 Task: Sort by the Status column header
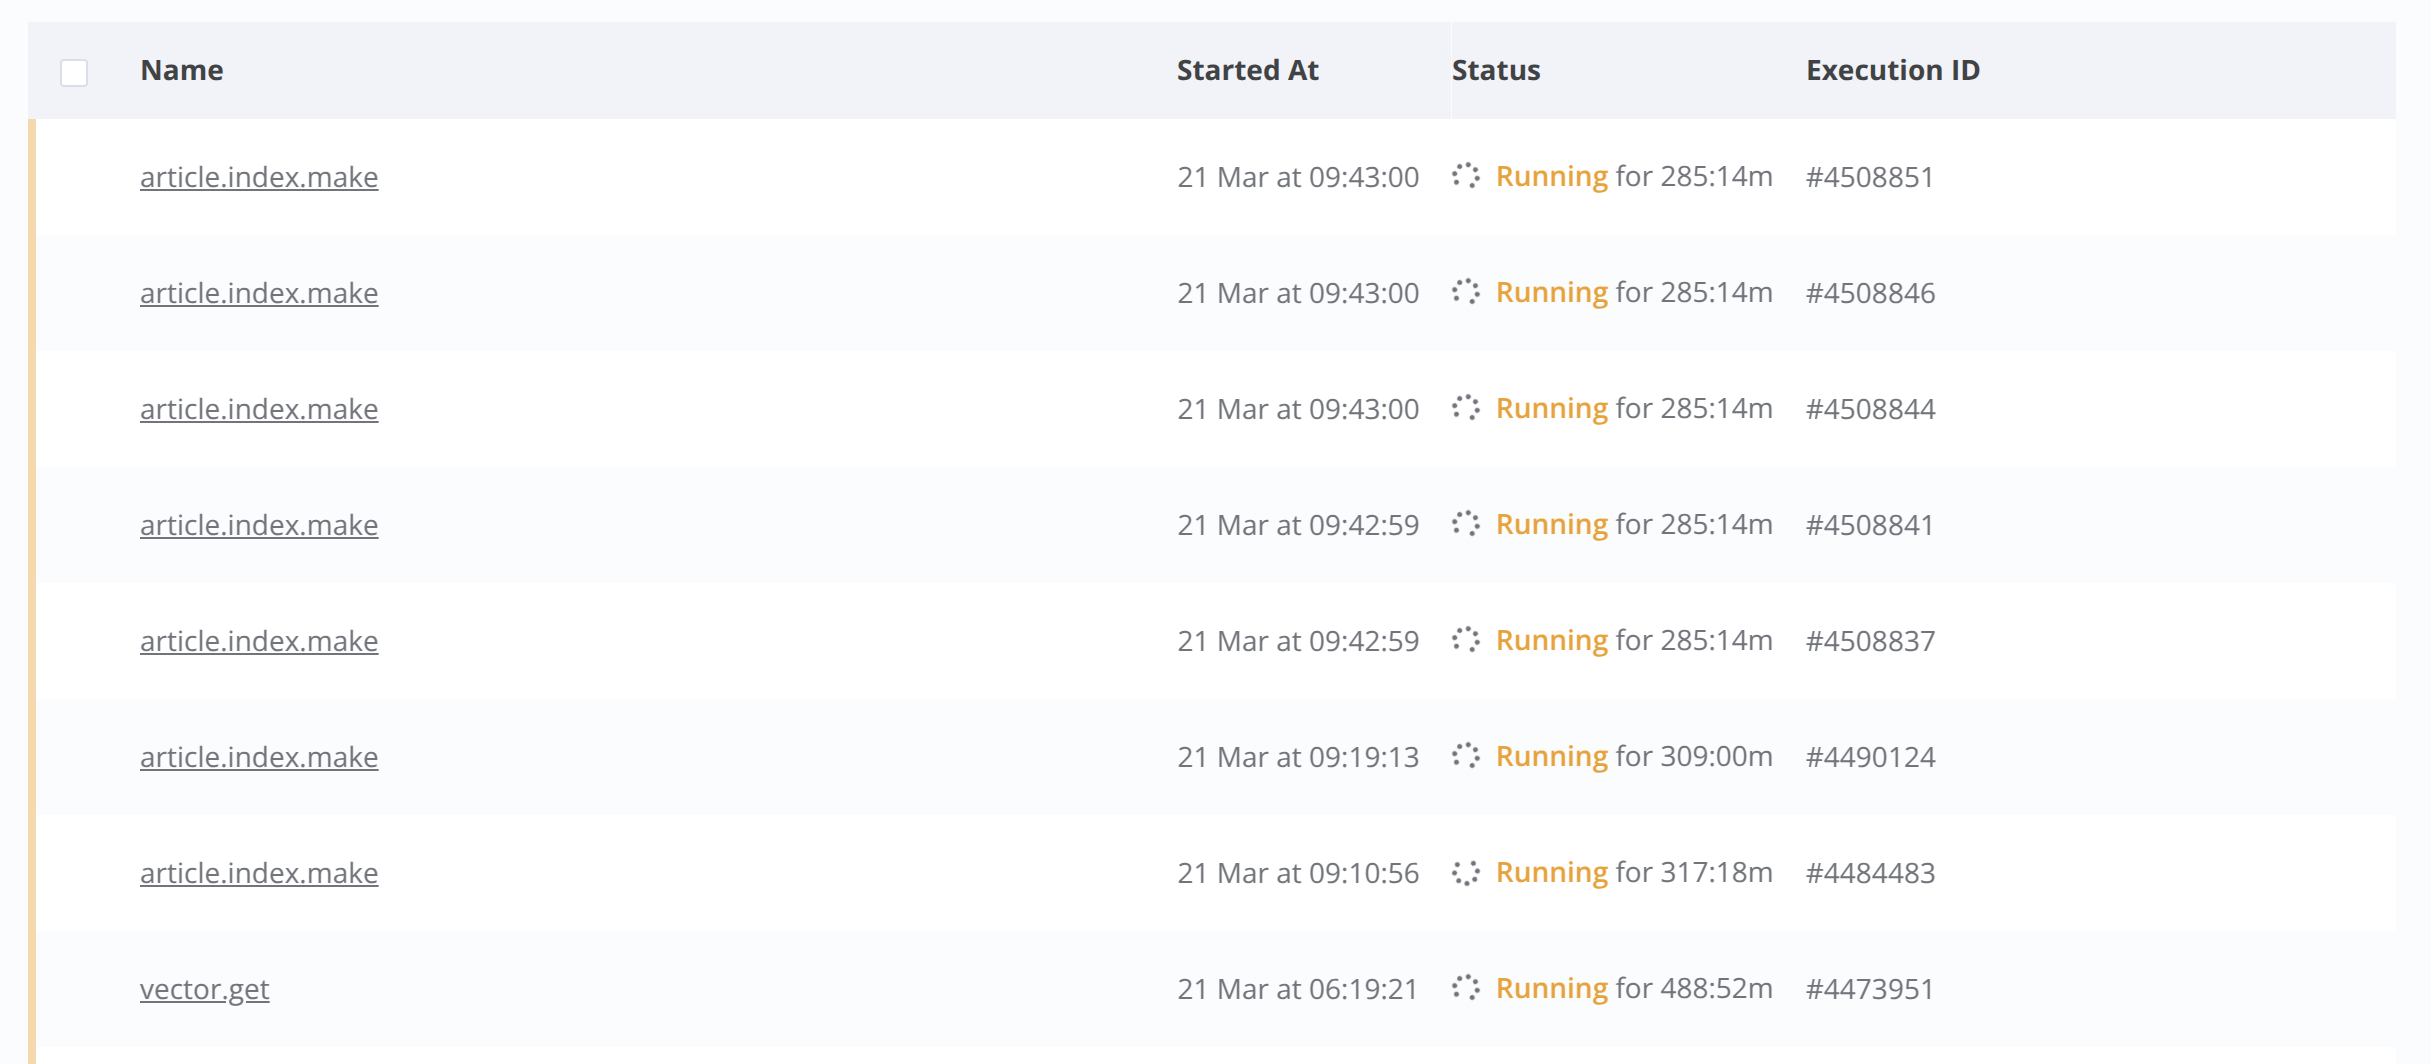coord(1496,70)
